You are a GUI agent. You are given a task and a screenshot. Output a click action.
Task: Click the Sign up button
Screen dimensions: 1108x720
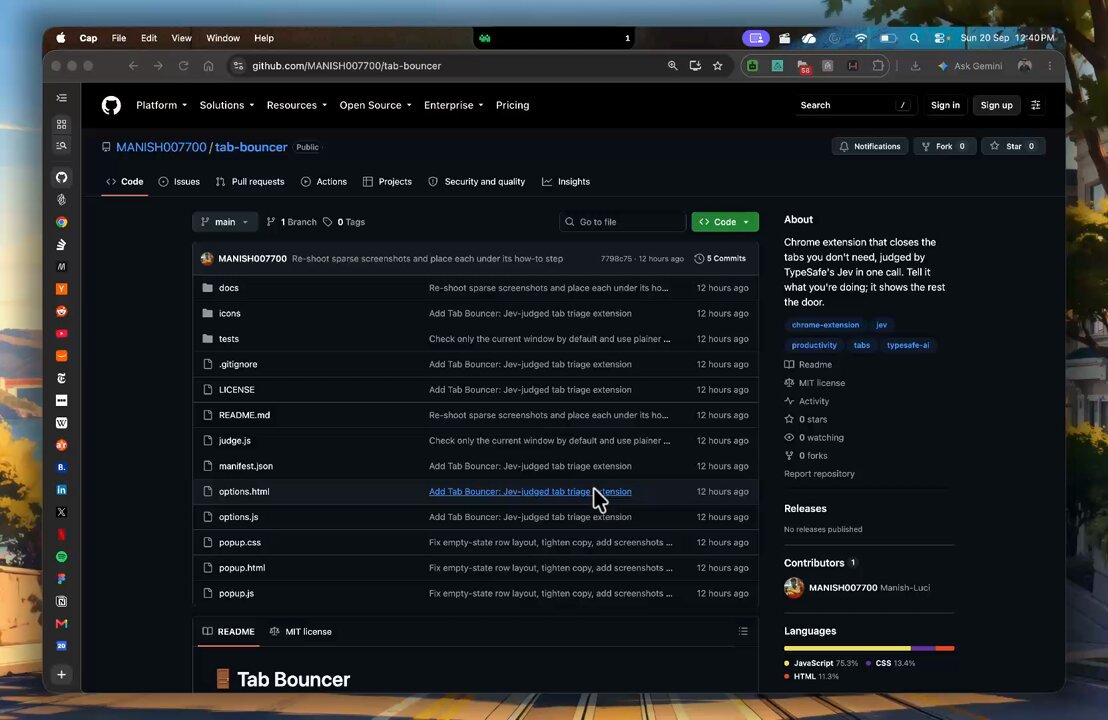[996, 105]
